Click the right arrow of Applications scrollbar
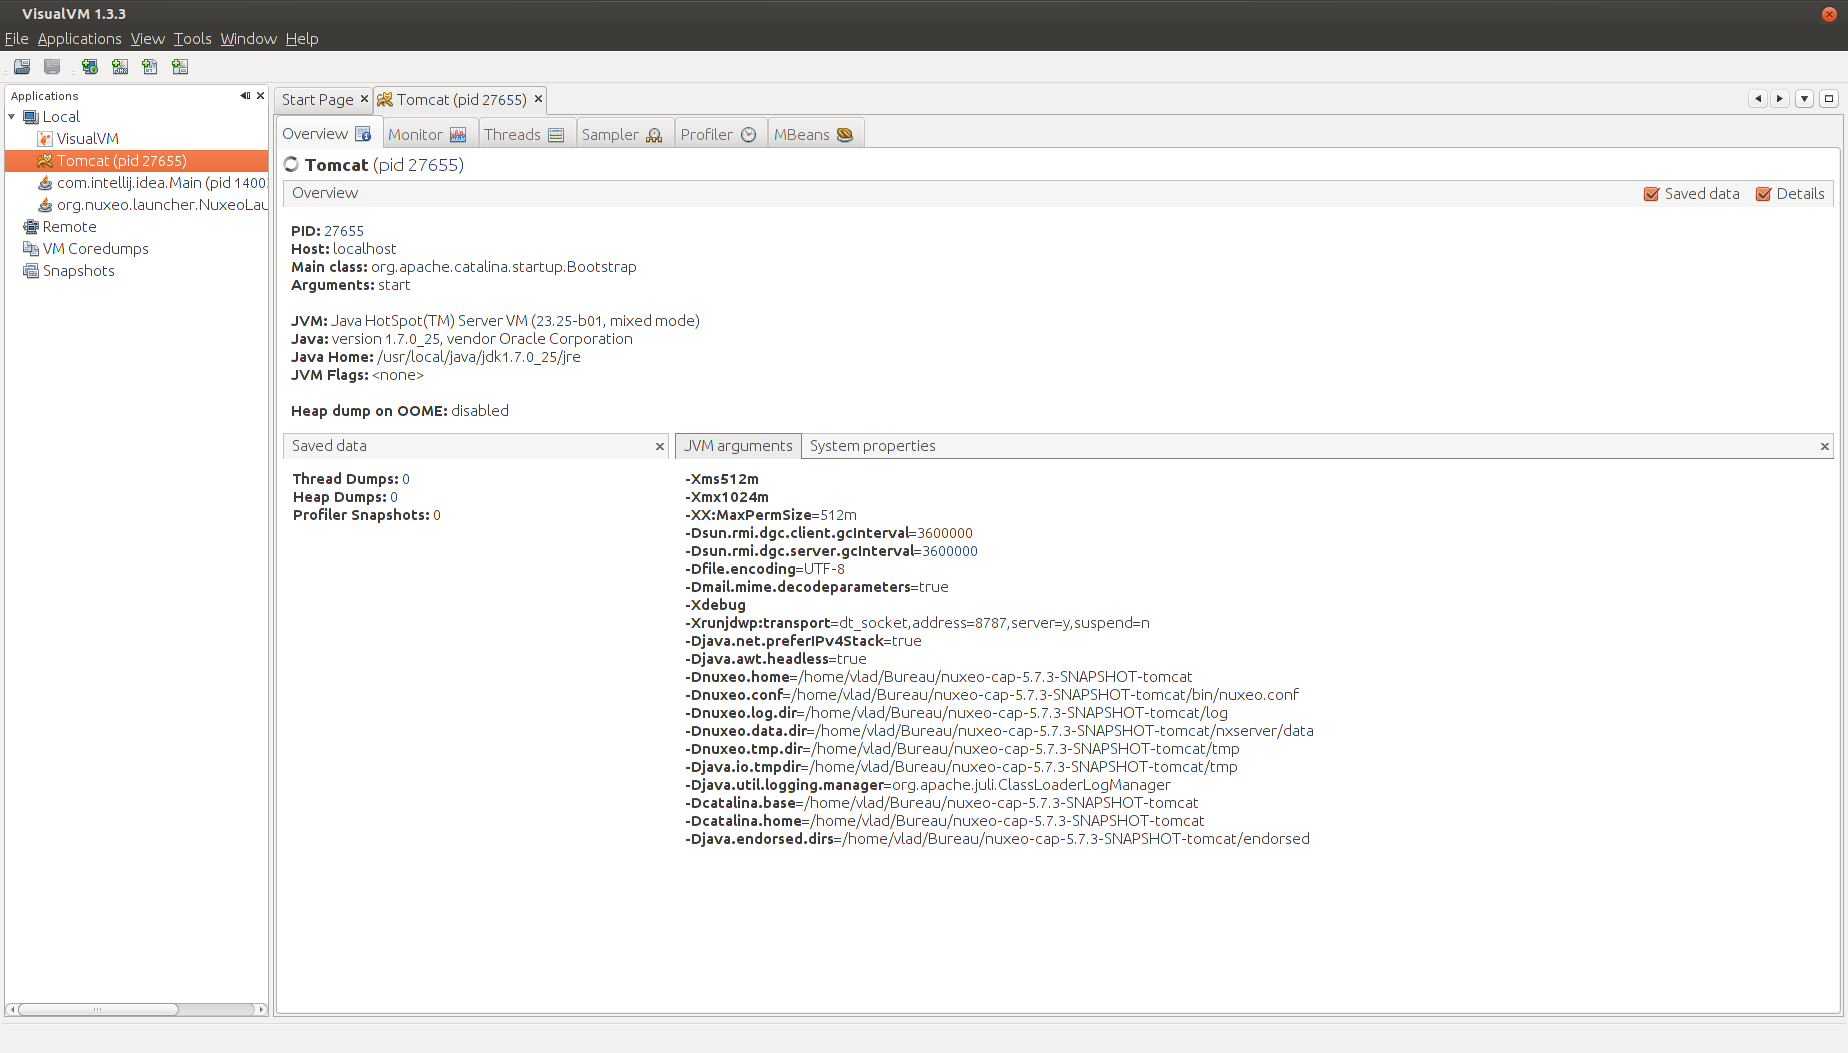1848x1053 pixels. (x=261, y=1010)
